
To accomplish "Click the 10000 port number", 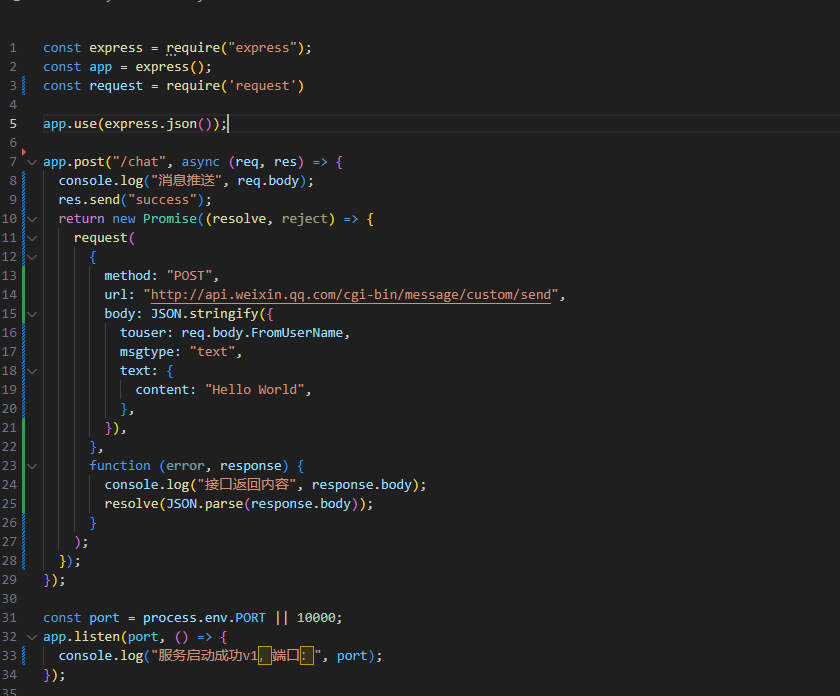I will pyautogui.click(x=316, y=618).
